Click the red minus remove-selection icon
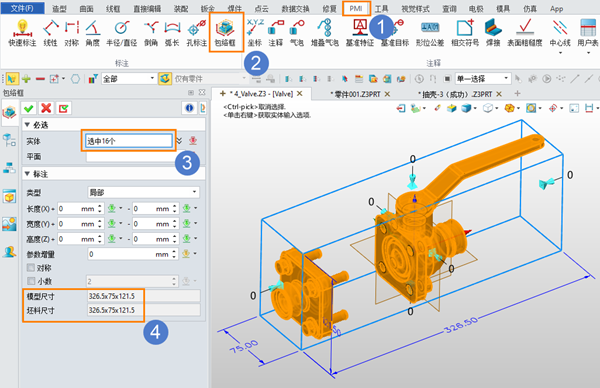 pyautogui.click(x=40, y=79)
